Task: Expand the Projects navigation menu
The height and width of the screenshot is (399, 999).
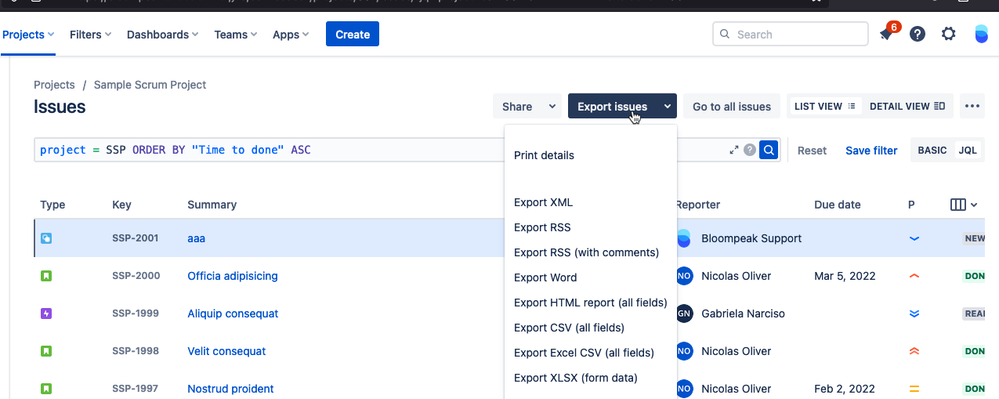Action: click(28, 34)
